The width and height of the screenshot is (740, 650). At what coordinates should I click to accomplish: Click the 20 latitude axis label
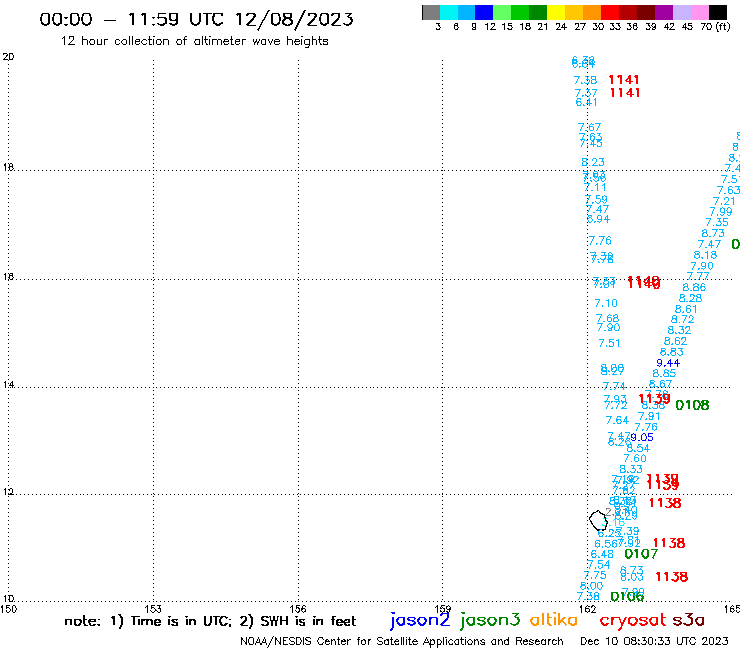8,57
